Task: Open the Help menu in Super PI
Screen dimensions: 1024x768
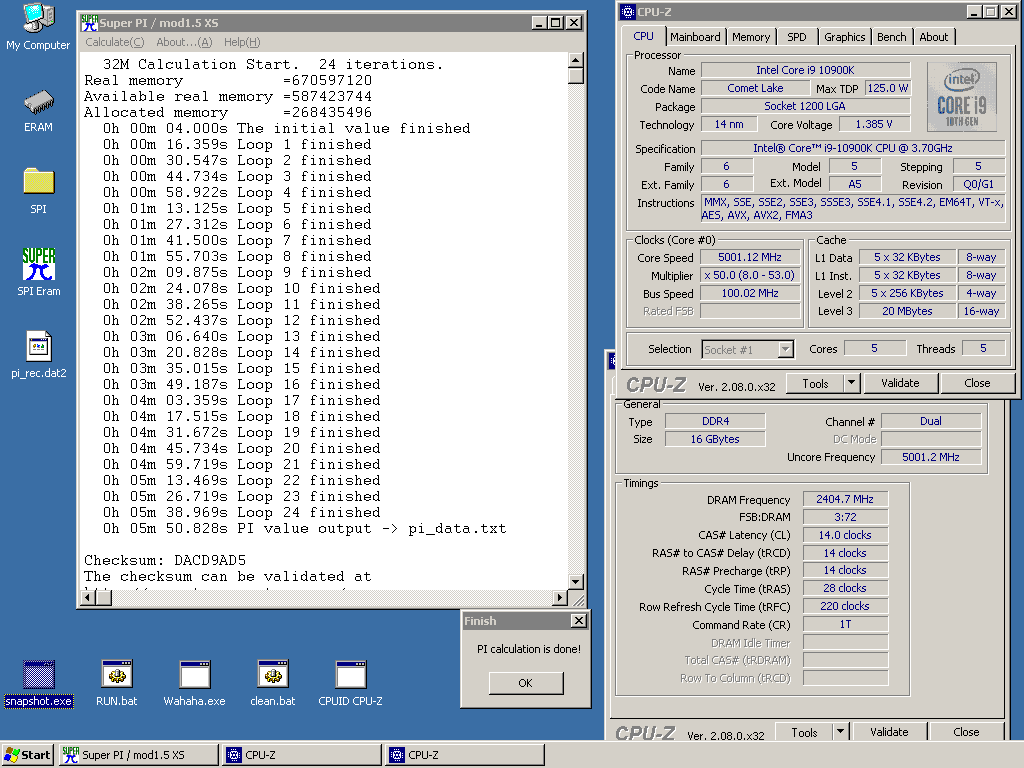Action: (242, 42)
